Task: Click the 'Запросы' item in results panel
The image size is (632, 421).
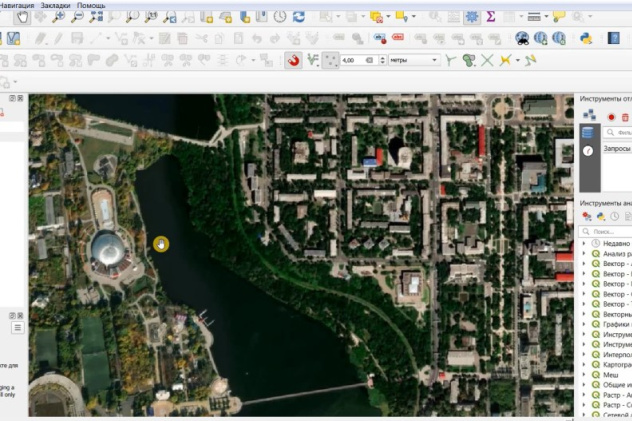Action: (615, 148)
